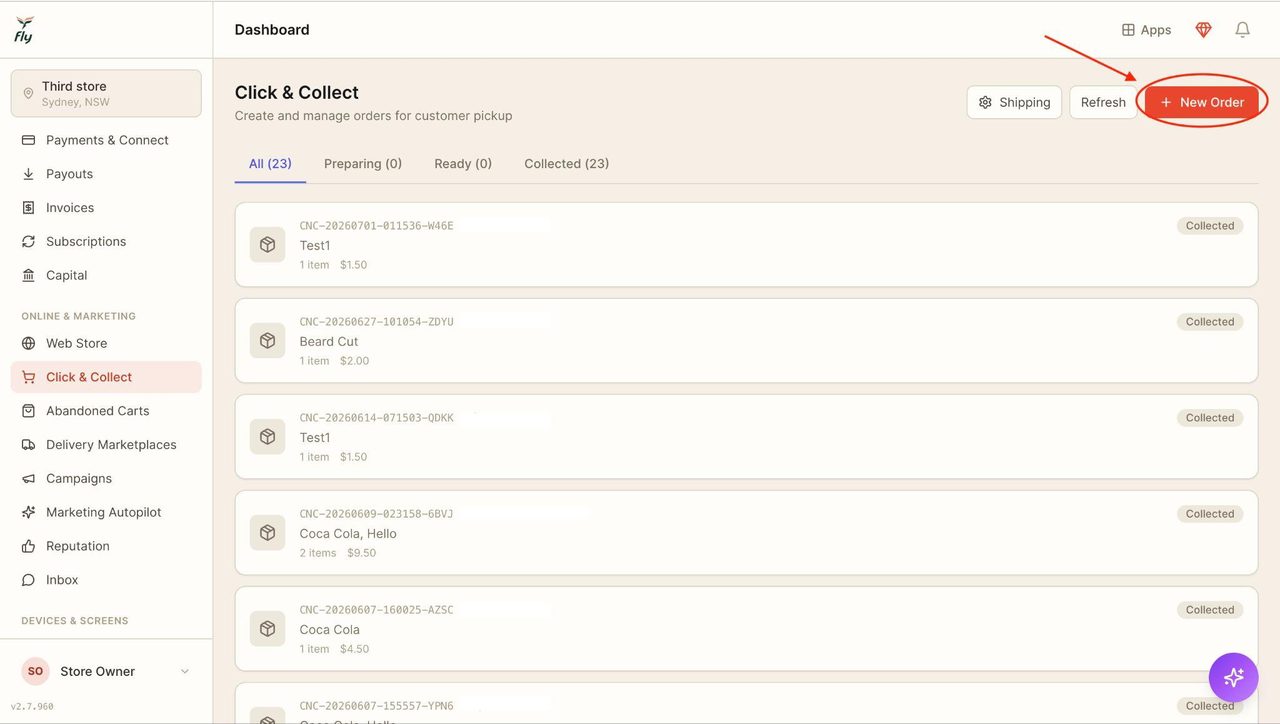Click the Campaigns megaphone icon
The width and height of the screenshot is (1280, 724).
click(28, 479)
